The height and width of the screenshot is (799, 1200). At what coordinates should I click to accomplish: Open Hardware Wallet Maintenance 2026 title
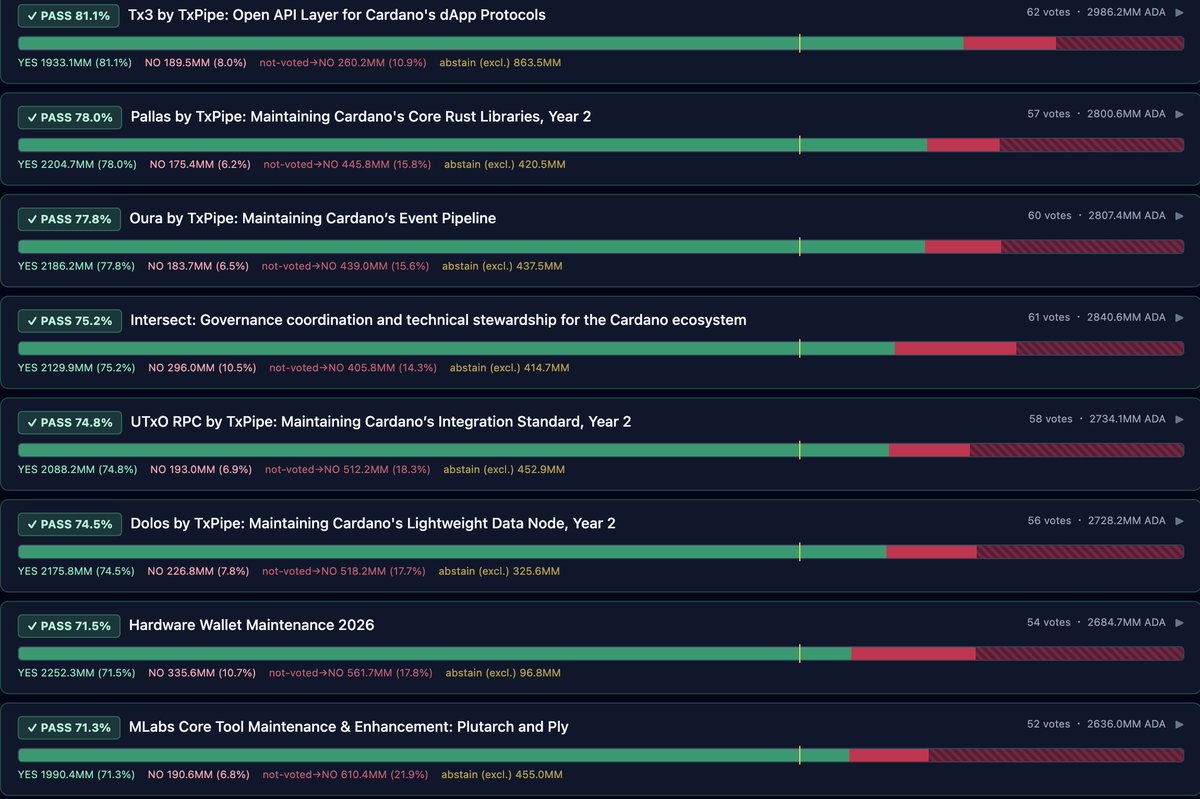(252, 625)
